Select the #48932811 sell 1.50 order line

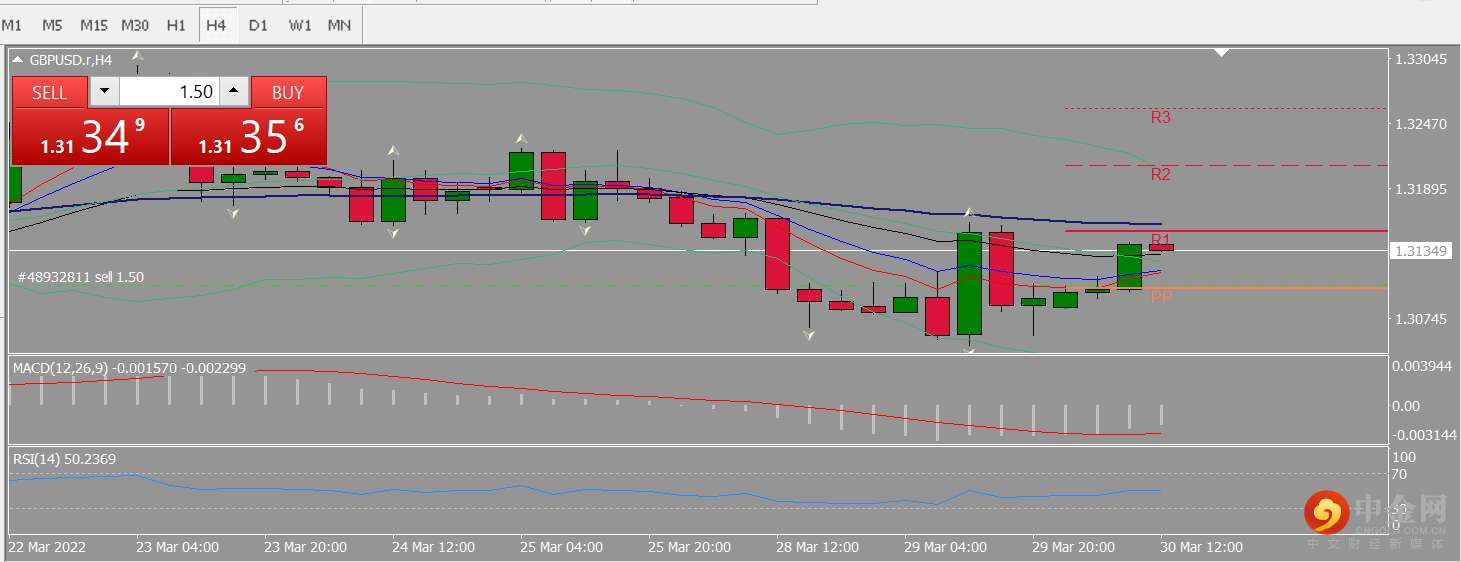(81, 277)
